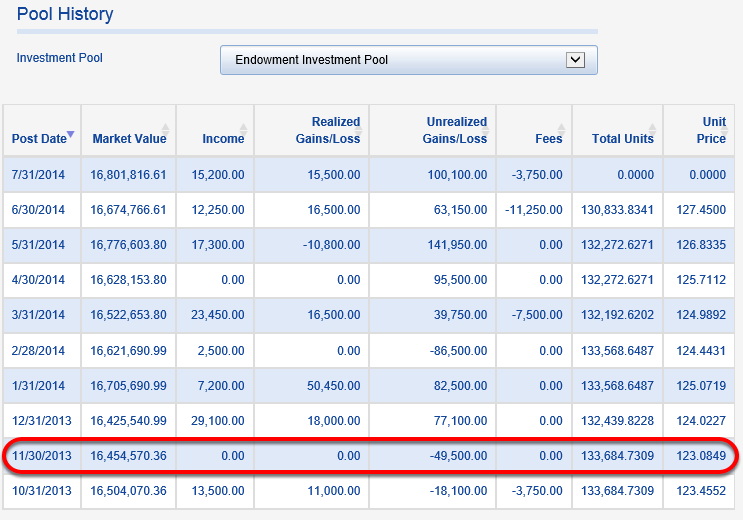The width and height of the screenshot is (743, 520).
Task: Sort by Unit Price column icon
Action: [x=725, y=130]
